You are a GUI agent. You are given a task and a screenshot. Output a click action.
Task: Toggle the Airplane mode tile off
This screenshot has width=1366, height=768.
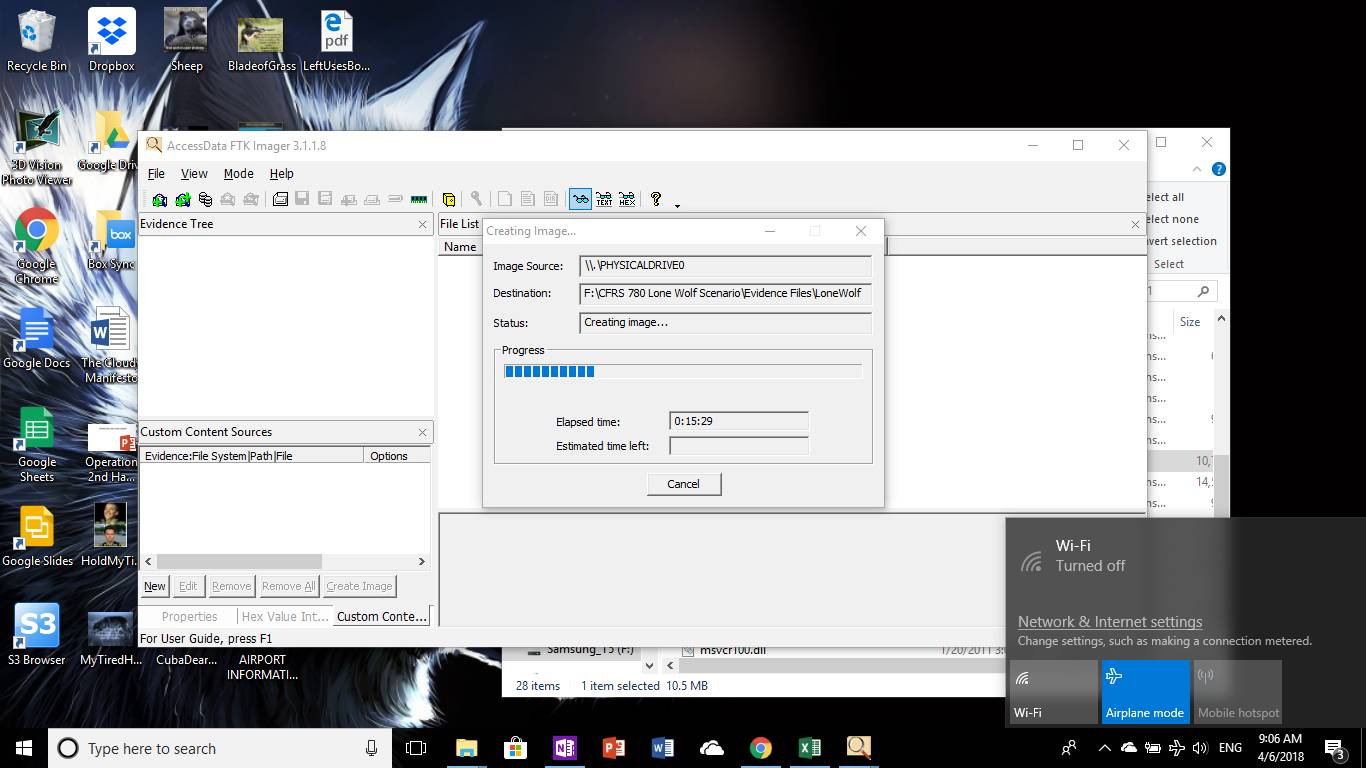click(x=1145, y=691)
